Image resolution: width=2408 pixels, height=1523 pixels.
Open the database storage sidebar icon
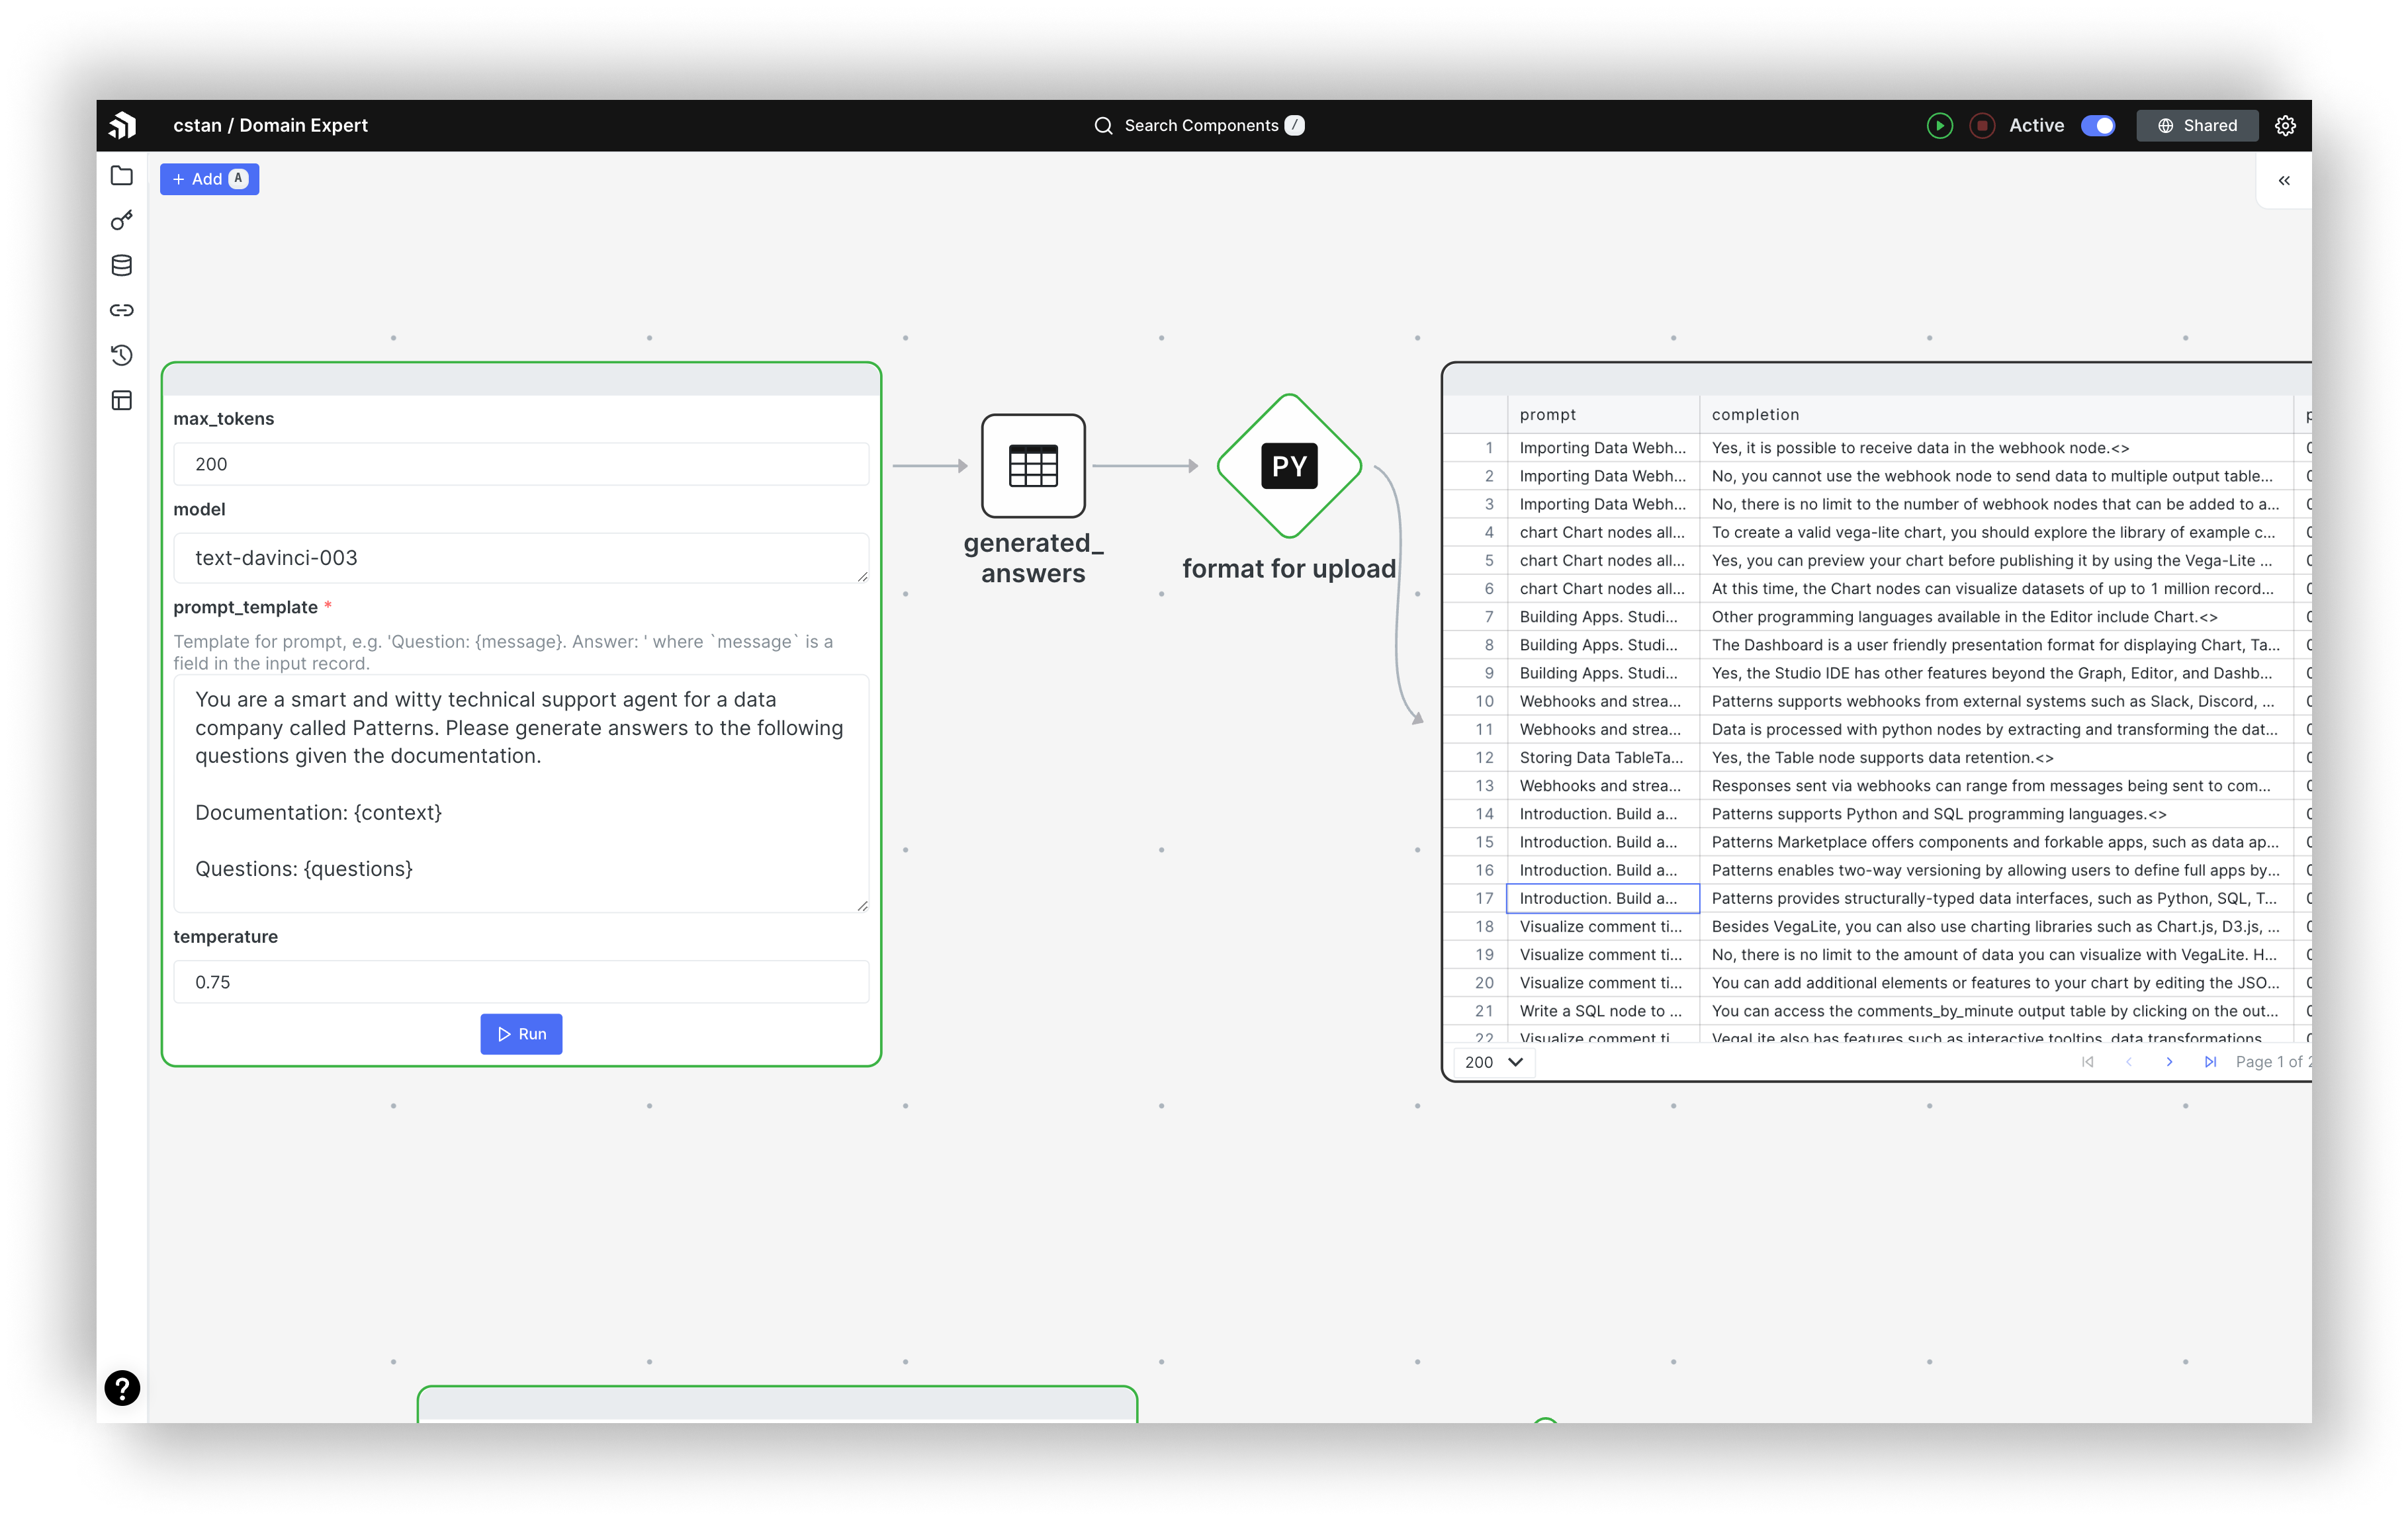122,265
